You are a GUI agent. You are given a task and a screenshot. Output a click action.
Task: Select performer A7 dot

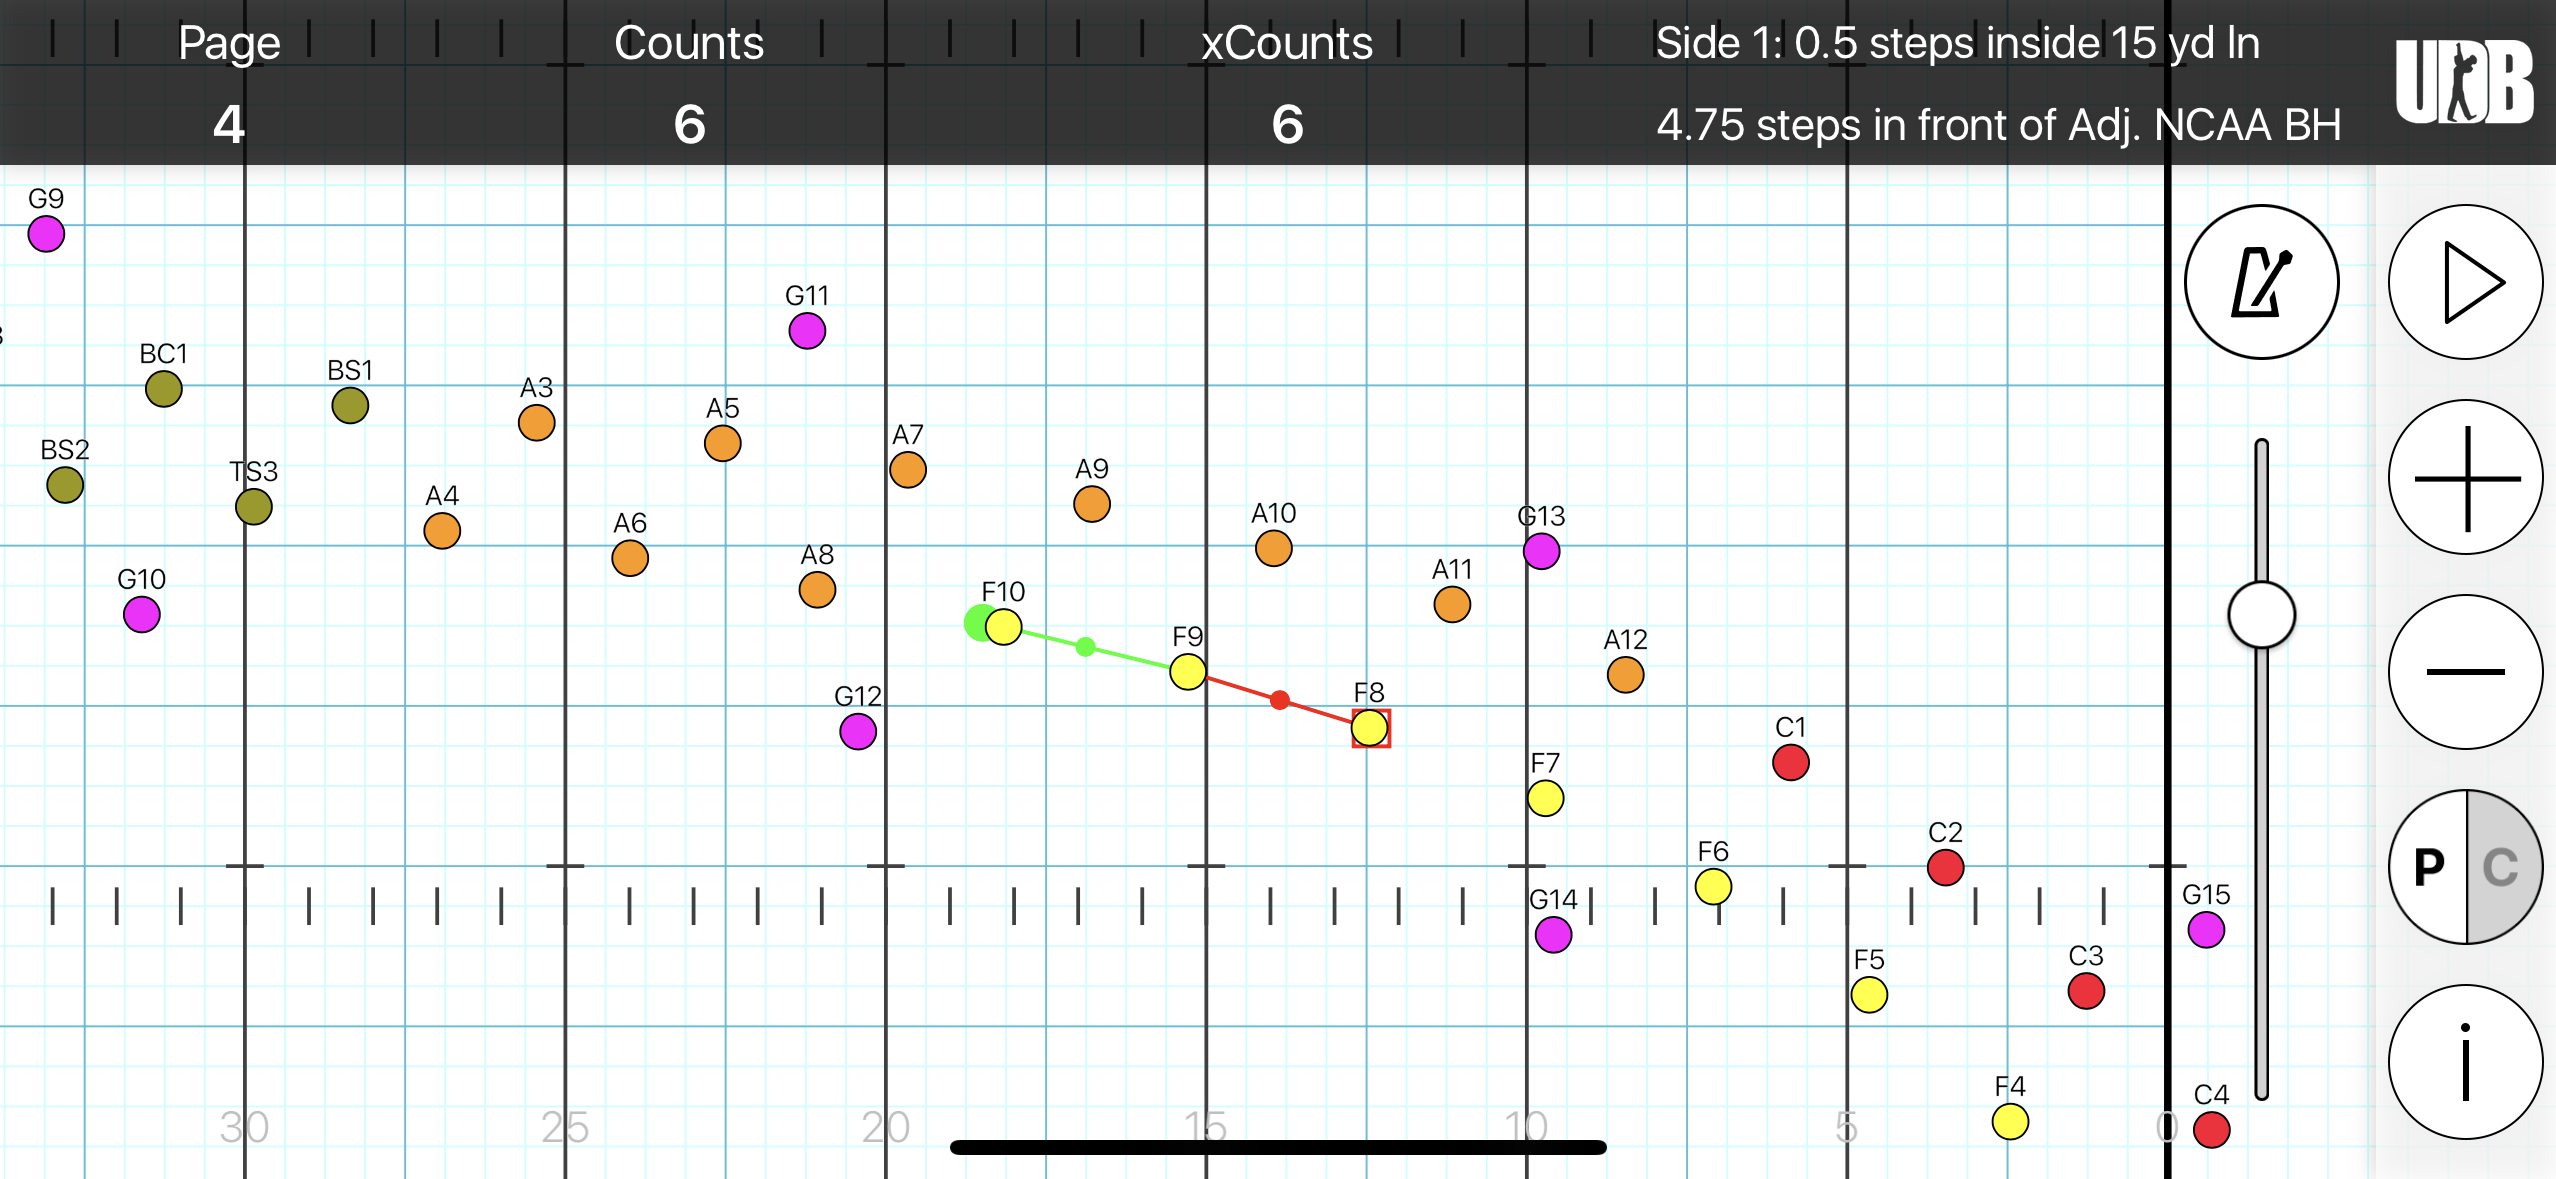coord(908,470)
